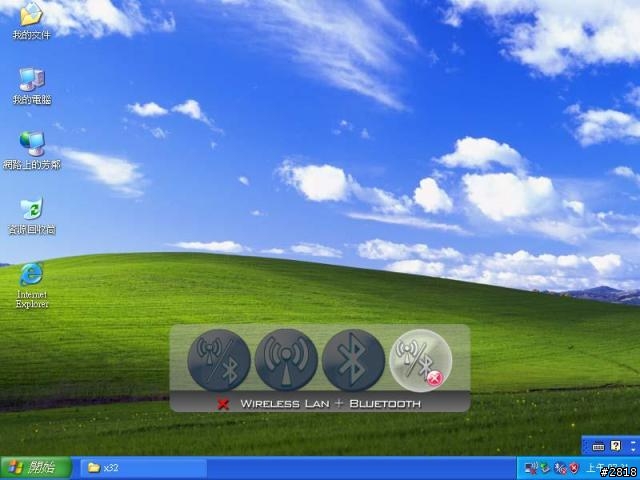This screenshot has height=480, width=640.
Task: Open language bar help question mark
Action: click(616, 446)
